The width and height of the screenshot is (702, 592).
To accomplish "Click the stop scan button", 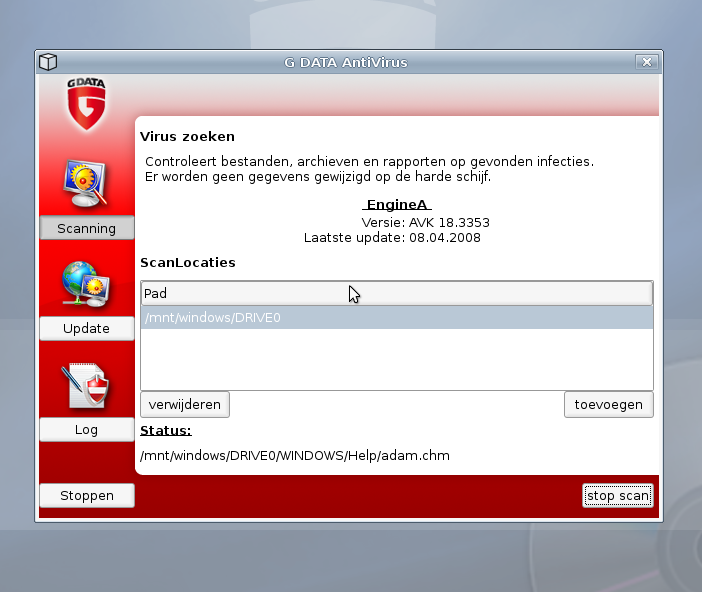I will click(x=618, y=495).
